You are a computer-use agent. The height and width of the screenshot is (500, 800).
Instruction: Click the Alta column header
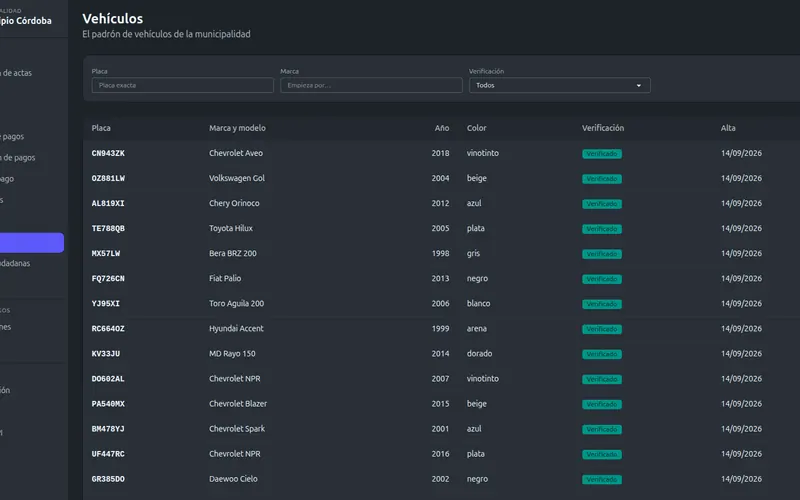coord(728,128)
